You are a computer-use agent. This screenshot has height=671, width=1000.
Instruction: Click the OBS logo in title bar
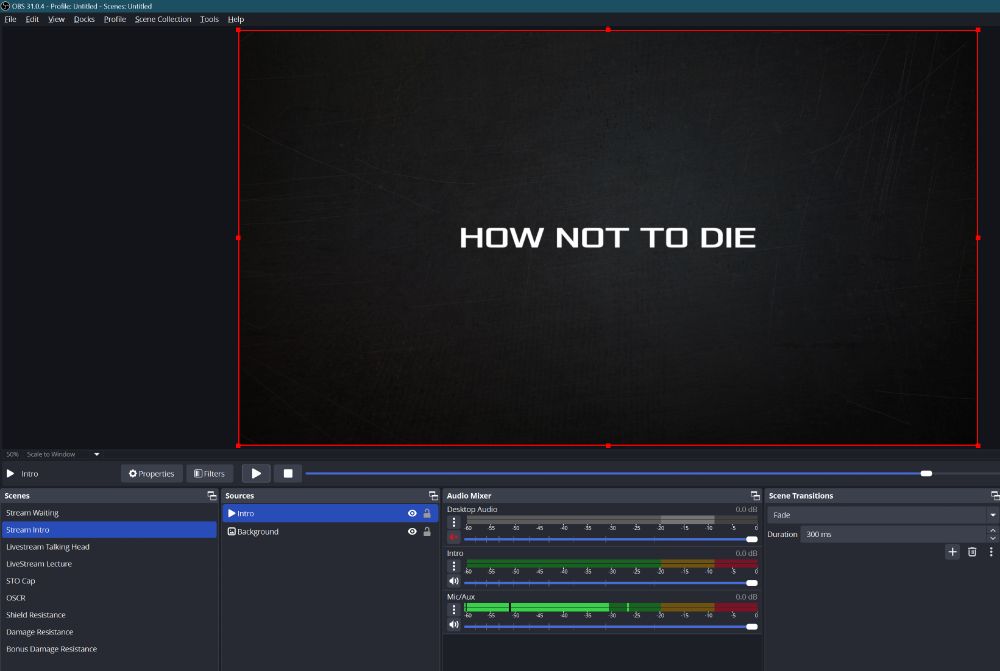[5, 6]
